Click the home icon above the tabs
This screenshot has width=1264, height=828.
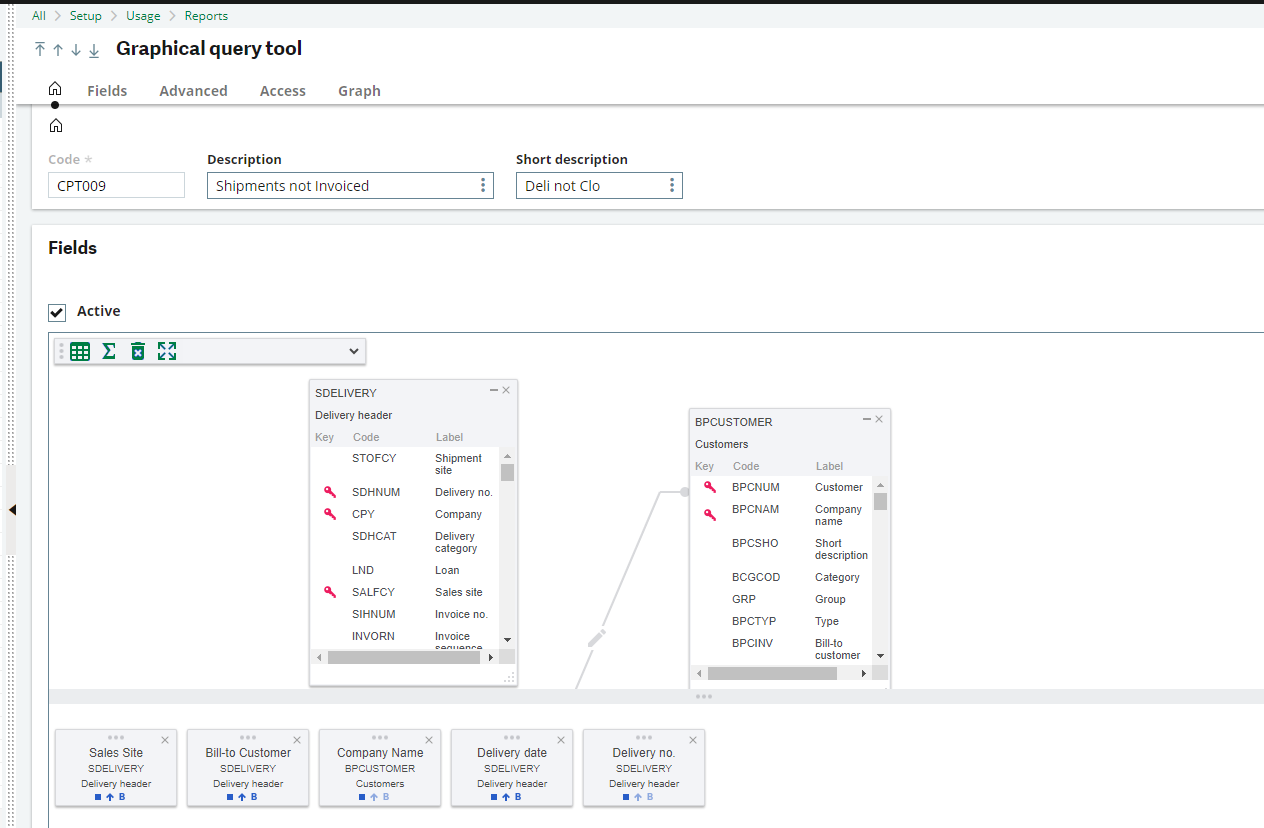pos(55,88)
